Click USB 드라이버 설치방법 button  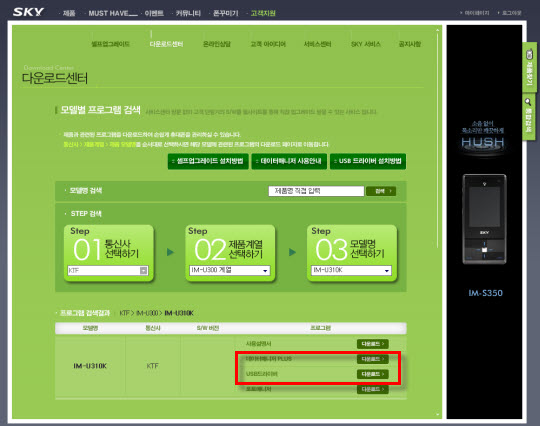click(x=368, y=161)
